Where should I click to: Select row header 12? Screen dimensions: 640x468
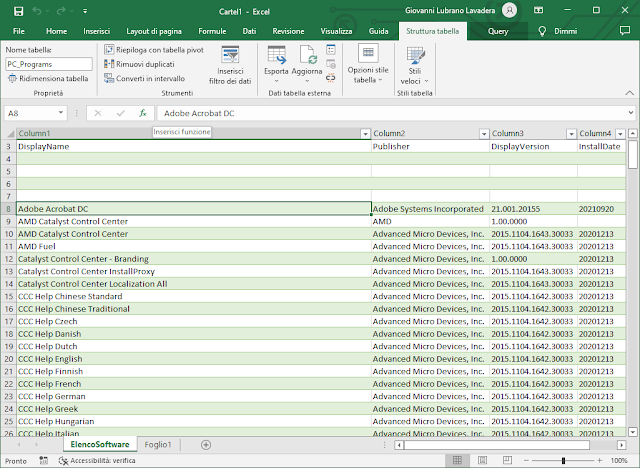(x=9, y=259)
